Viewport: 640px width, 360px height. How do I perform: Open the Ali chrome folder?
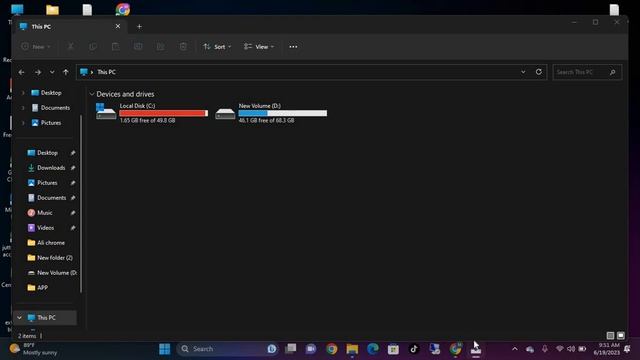tap(51, 243)
